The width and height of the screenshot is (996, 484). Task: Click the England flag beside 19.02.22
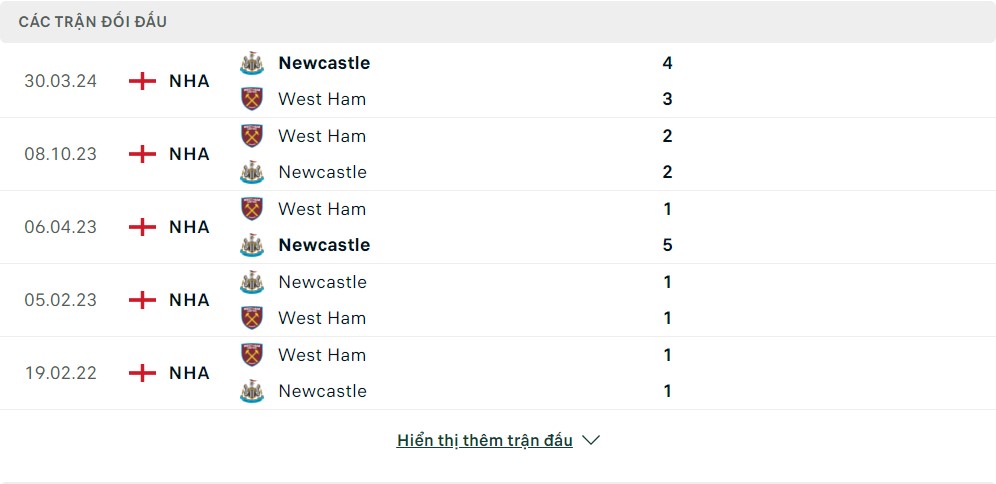(x=143, y=373)
